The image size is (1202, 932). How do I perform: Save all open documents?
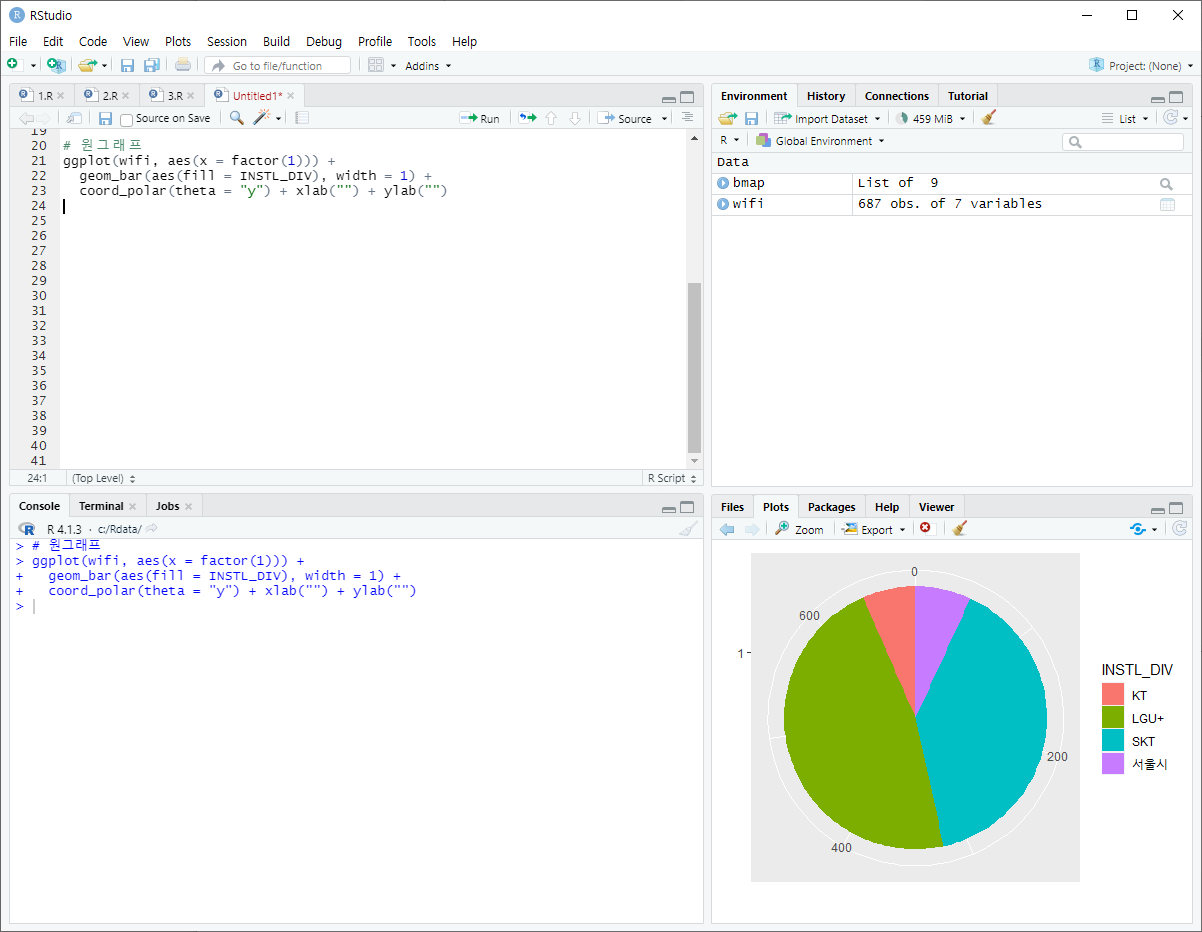pos(151,65)
